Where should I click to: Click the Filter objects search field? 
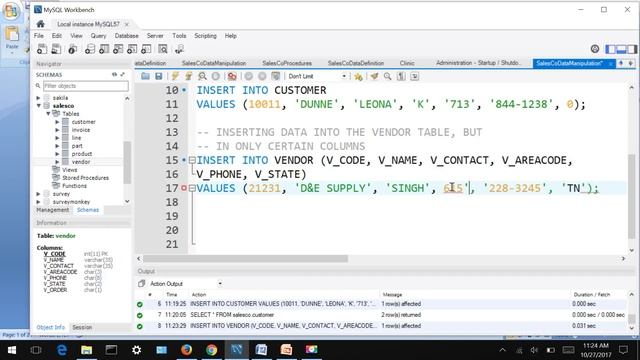click(85, 86)
